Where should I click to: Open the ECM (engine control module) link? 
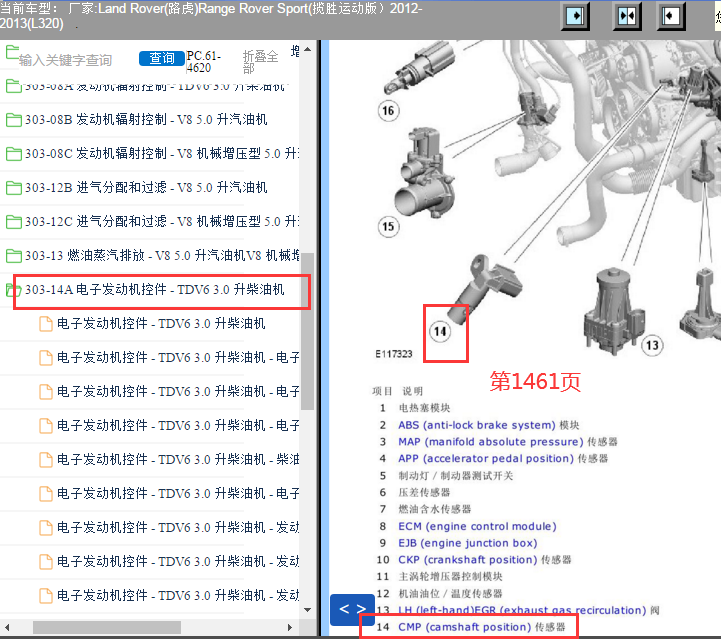coord(477,526)
